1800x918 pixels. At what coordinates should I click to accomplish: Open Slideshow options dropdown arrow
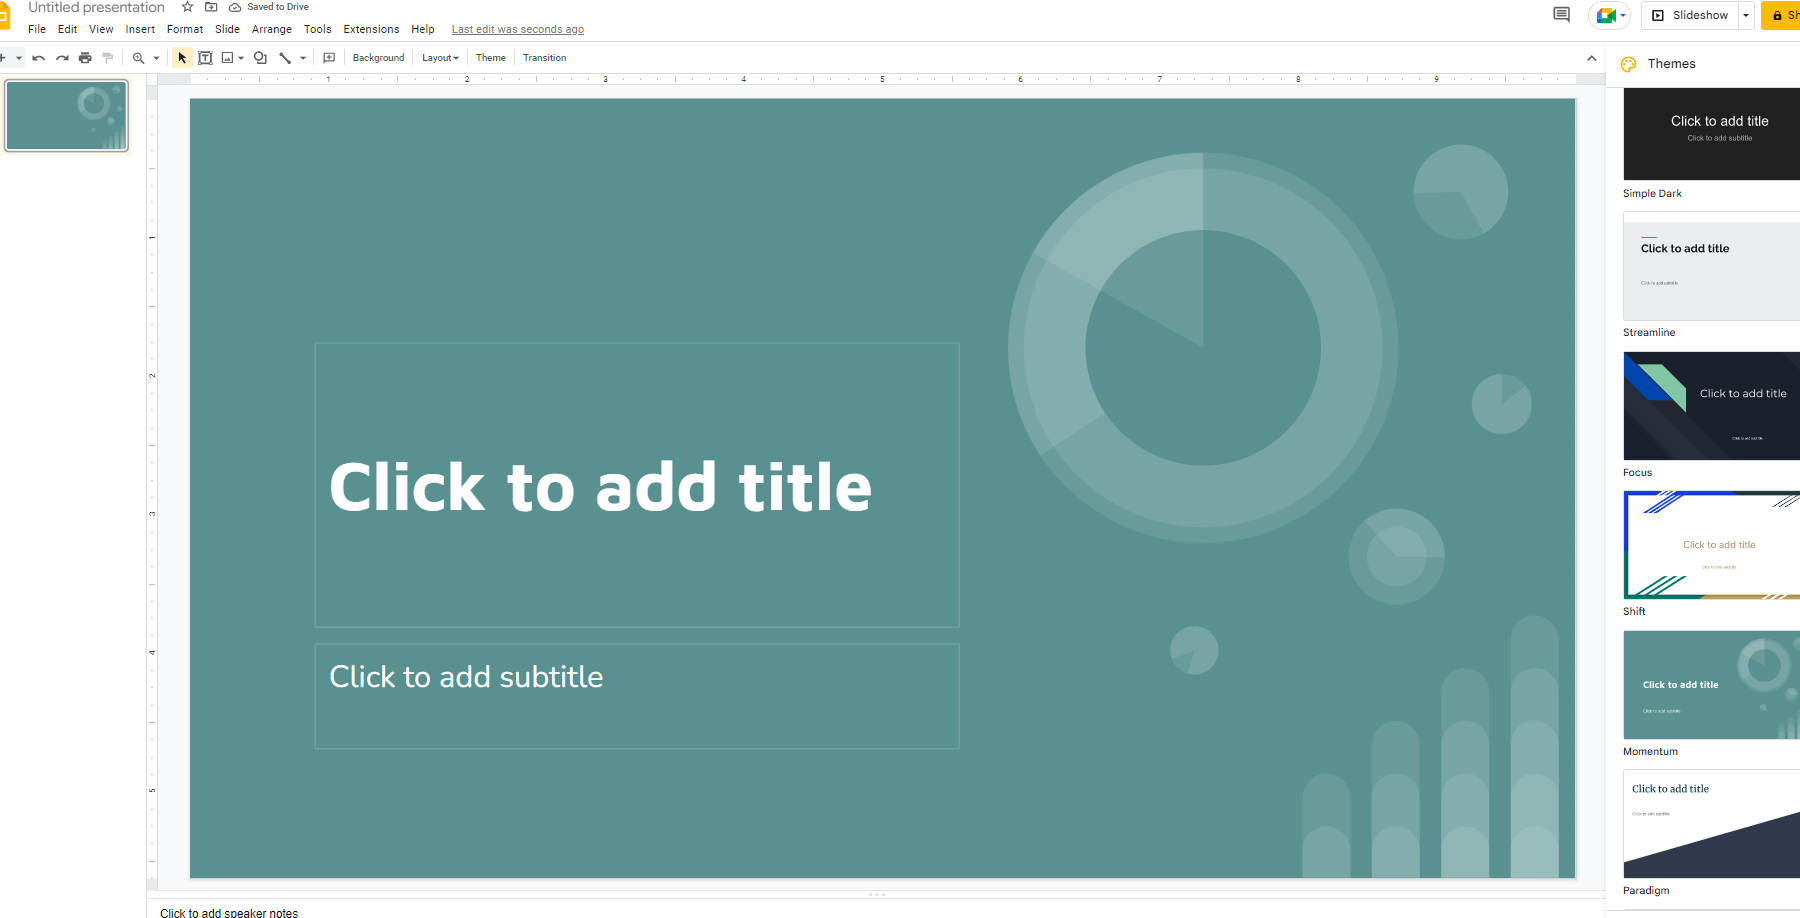click(1746, 15)
